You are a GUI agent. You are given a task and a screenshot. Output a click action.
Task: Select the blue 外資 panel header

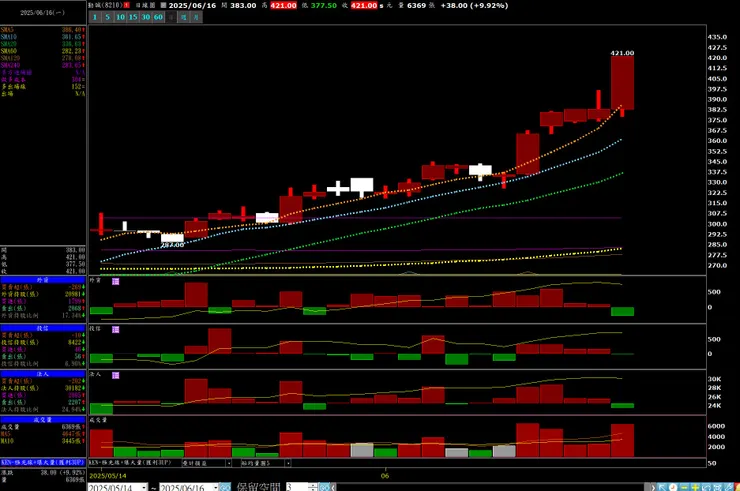(x=43, y=280)
